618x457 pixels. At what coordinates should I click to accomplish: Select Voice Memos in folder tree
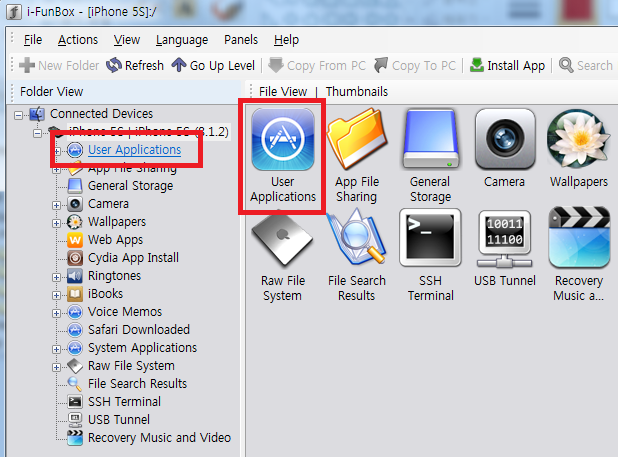point(125,312)
